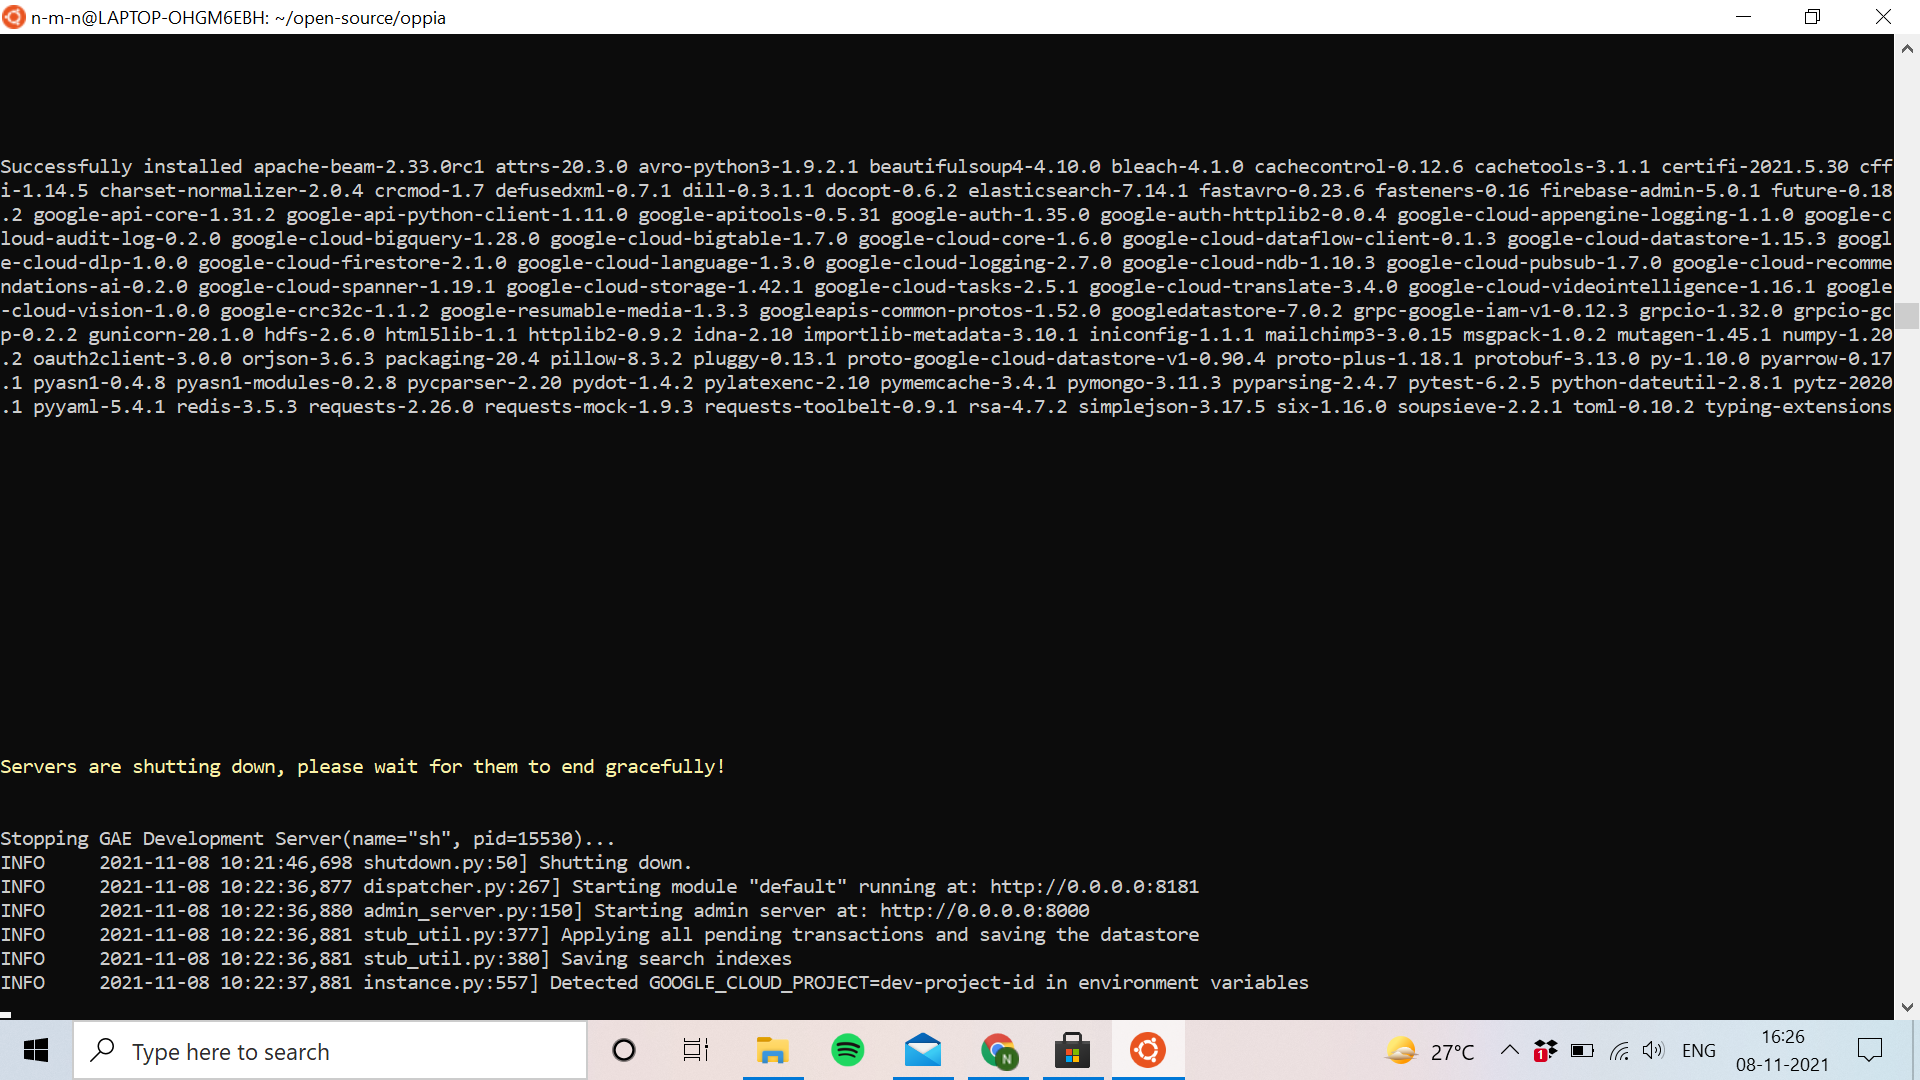Open Task View from the taskbar
The width and height of the screenshot is (1920, 1080).
tap(696, 1050)
